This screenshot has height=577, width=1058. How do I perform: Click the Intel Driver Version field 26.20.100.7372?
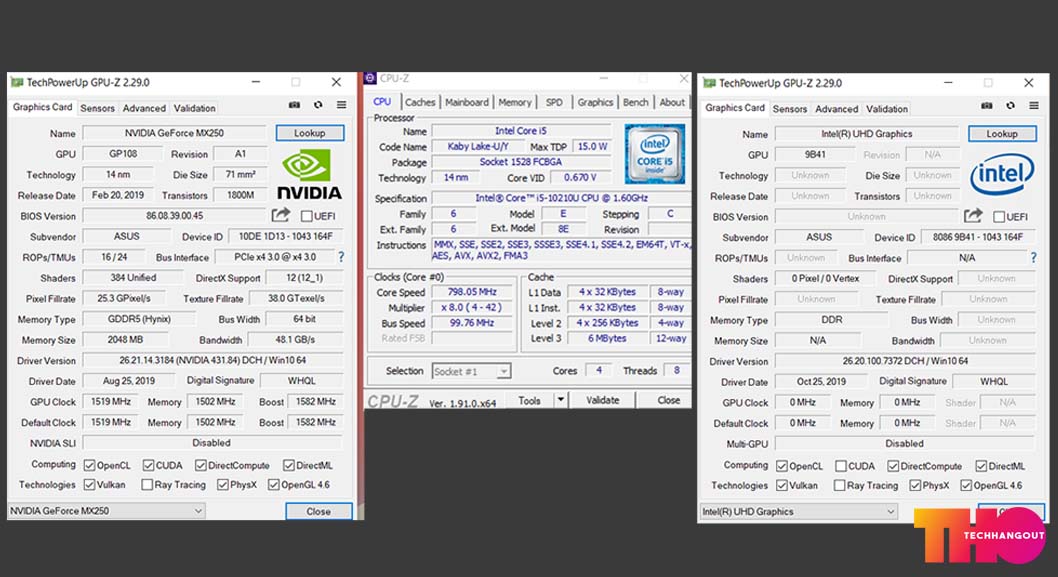click(x=905, y=361)
